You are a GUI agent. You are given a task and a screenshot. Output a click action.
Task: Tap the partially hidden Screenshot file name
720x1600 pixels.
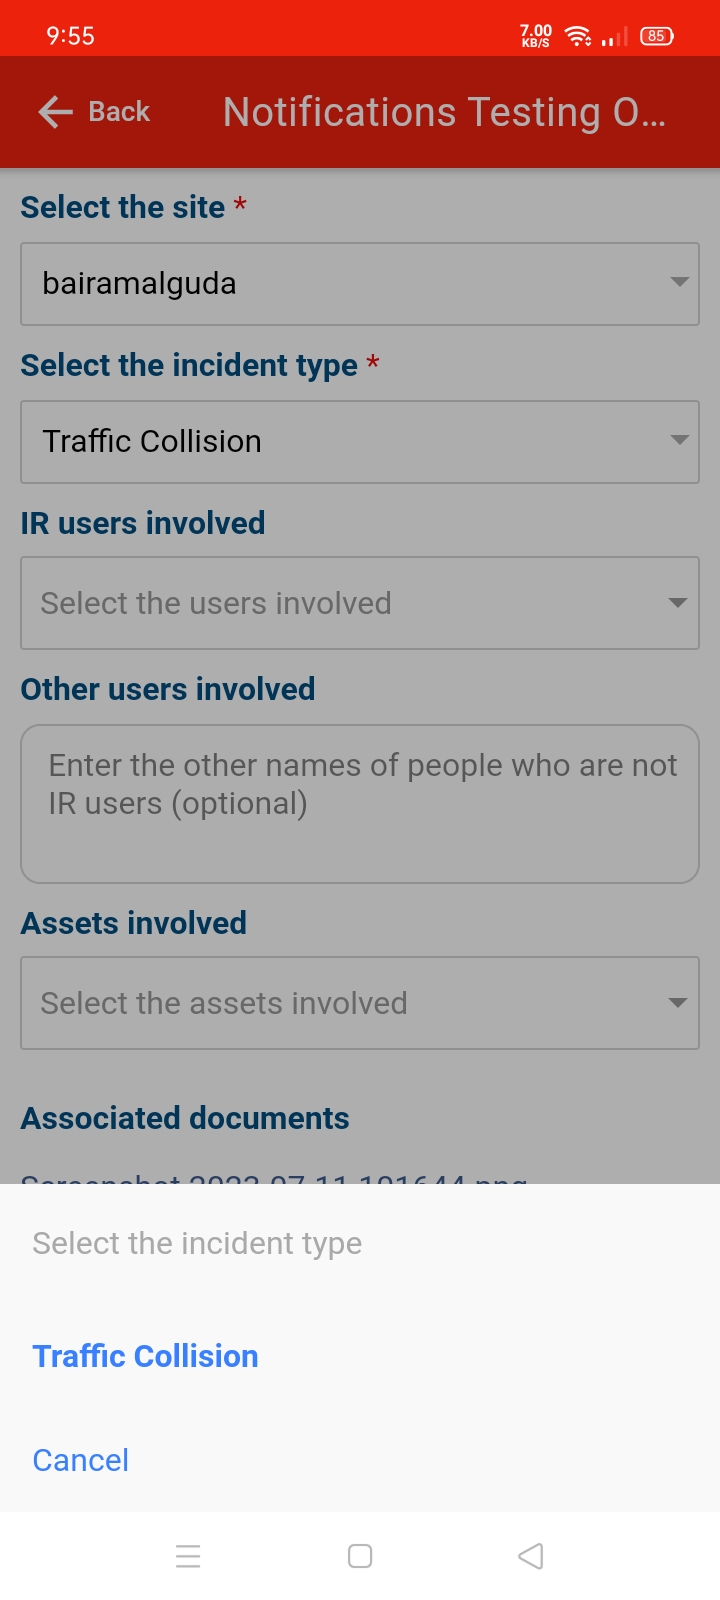click(x=274, y=1178)
